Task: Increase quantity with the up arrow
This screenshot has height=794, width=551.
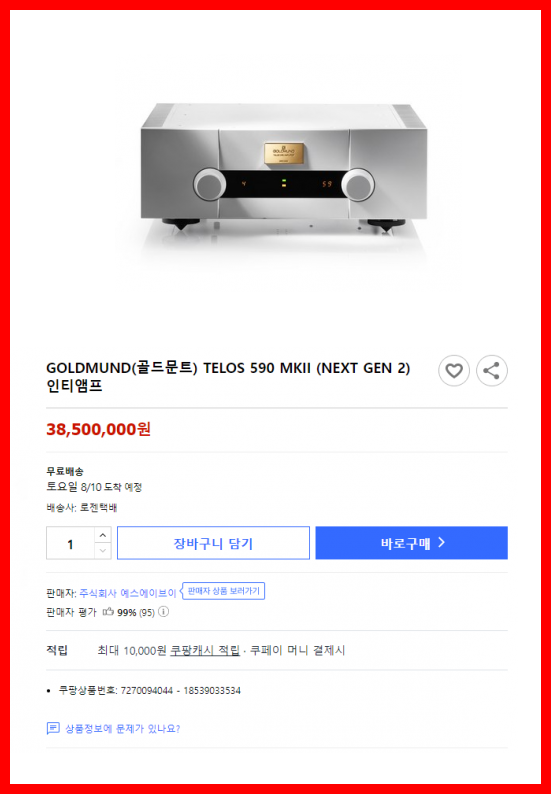Action: point(103,535)
